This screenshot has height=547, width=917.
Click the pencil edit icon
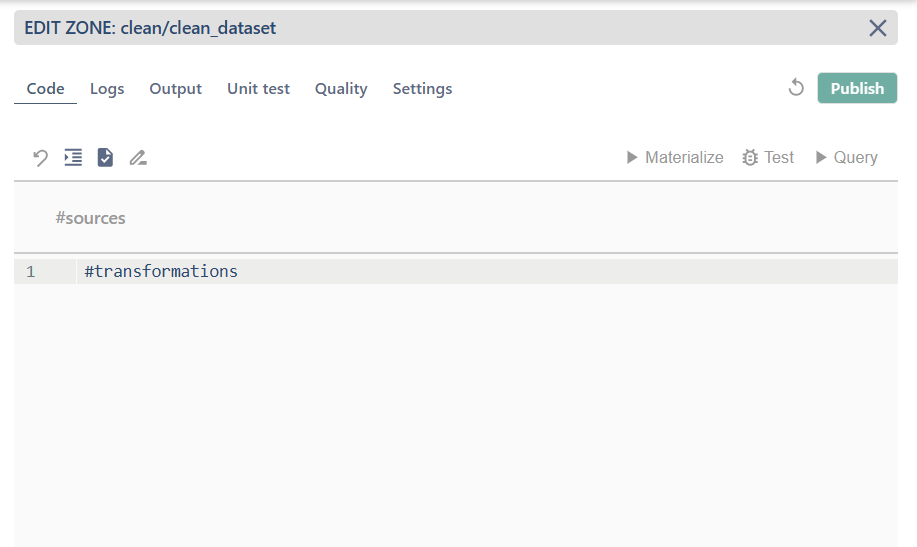click(138, 157)
